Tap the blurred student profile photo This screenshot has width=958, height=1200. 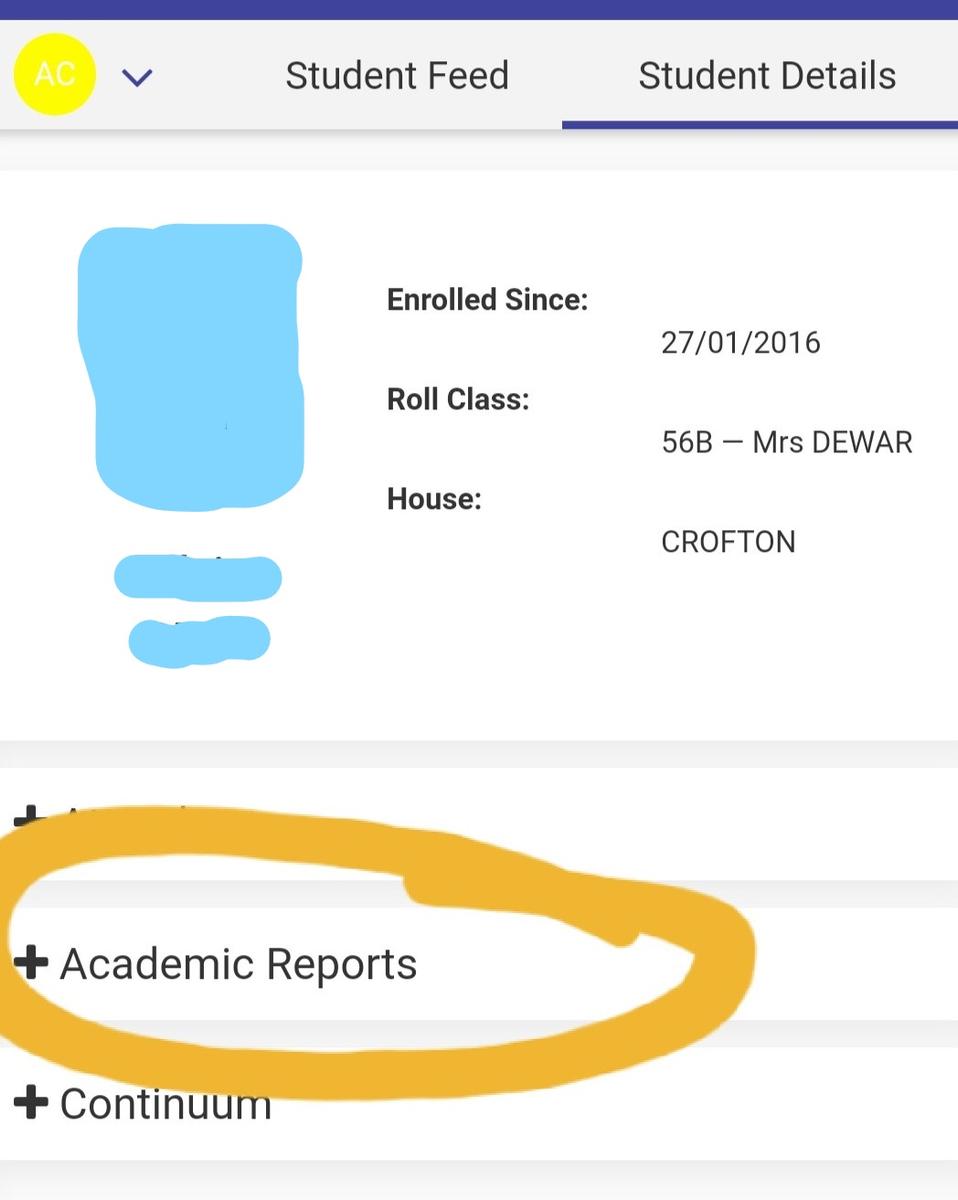pos(192,366)
